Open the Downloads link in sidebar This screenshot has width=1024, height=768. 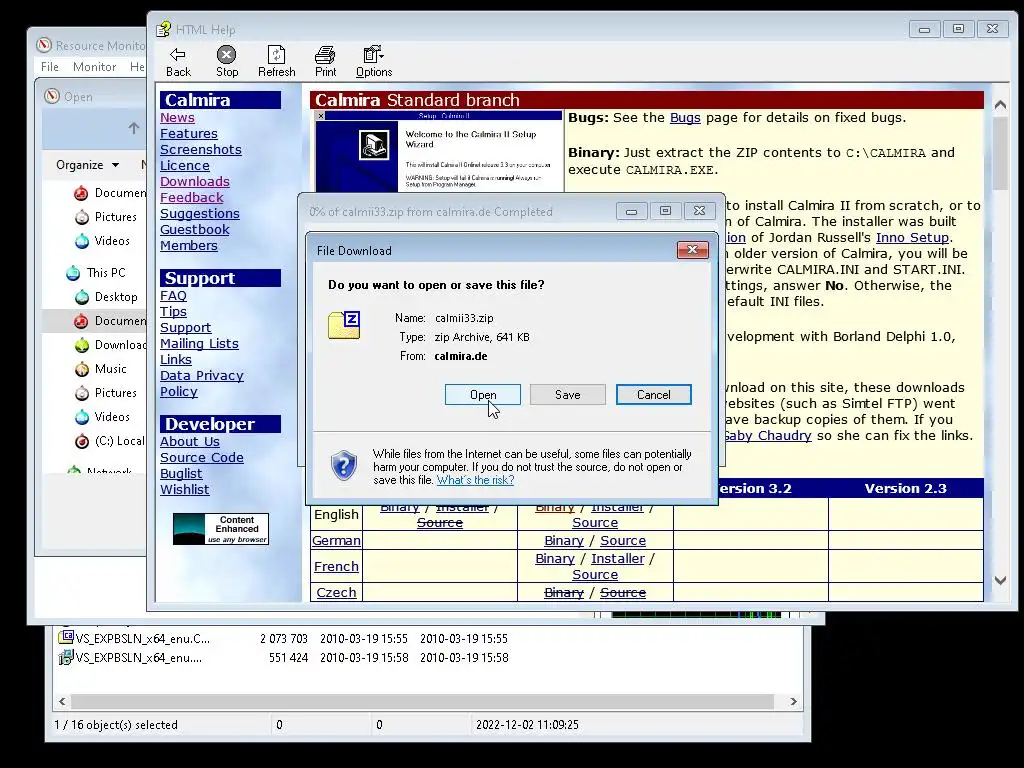coord(195,182)
